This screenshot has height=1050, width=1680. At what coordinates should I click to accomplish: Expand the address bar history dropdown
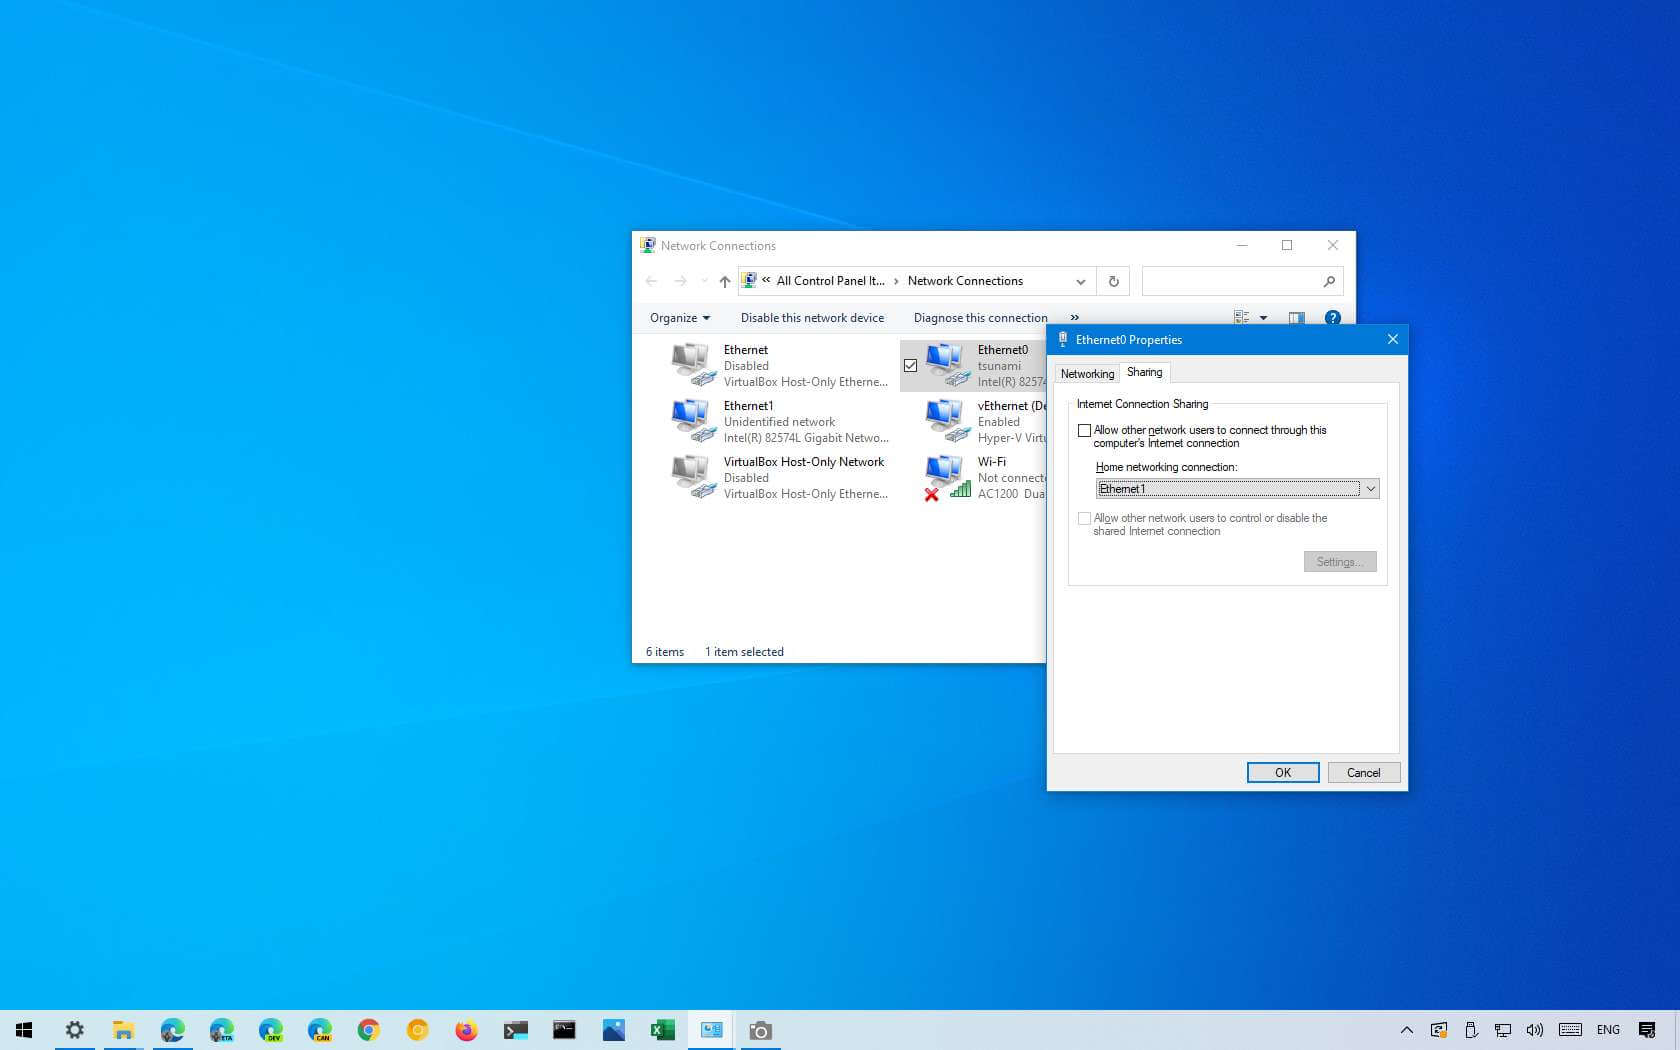(1080, 281)
